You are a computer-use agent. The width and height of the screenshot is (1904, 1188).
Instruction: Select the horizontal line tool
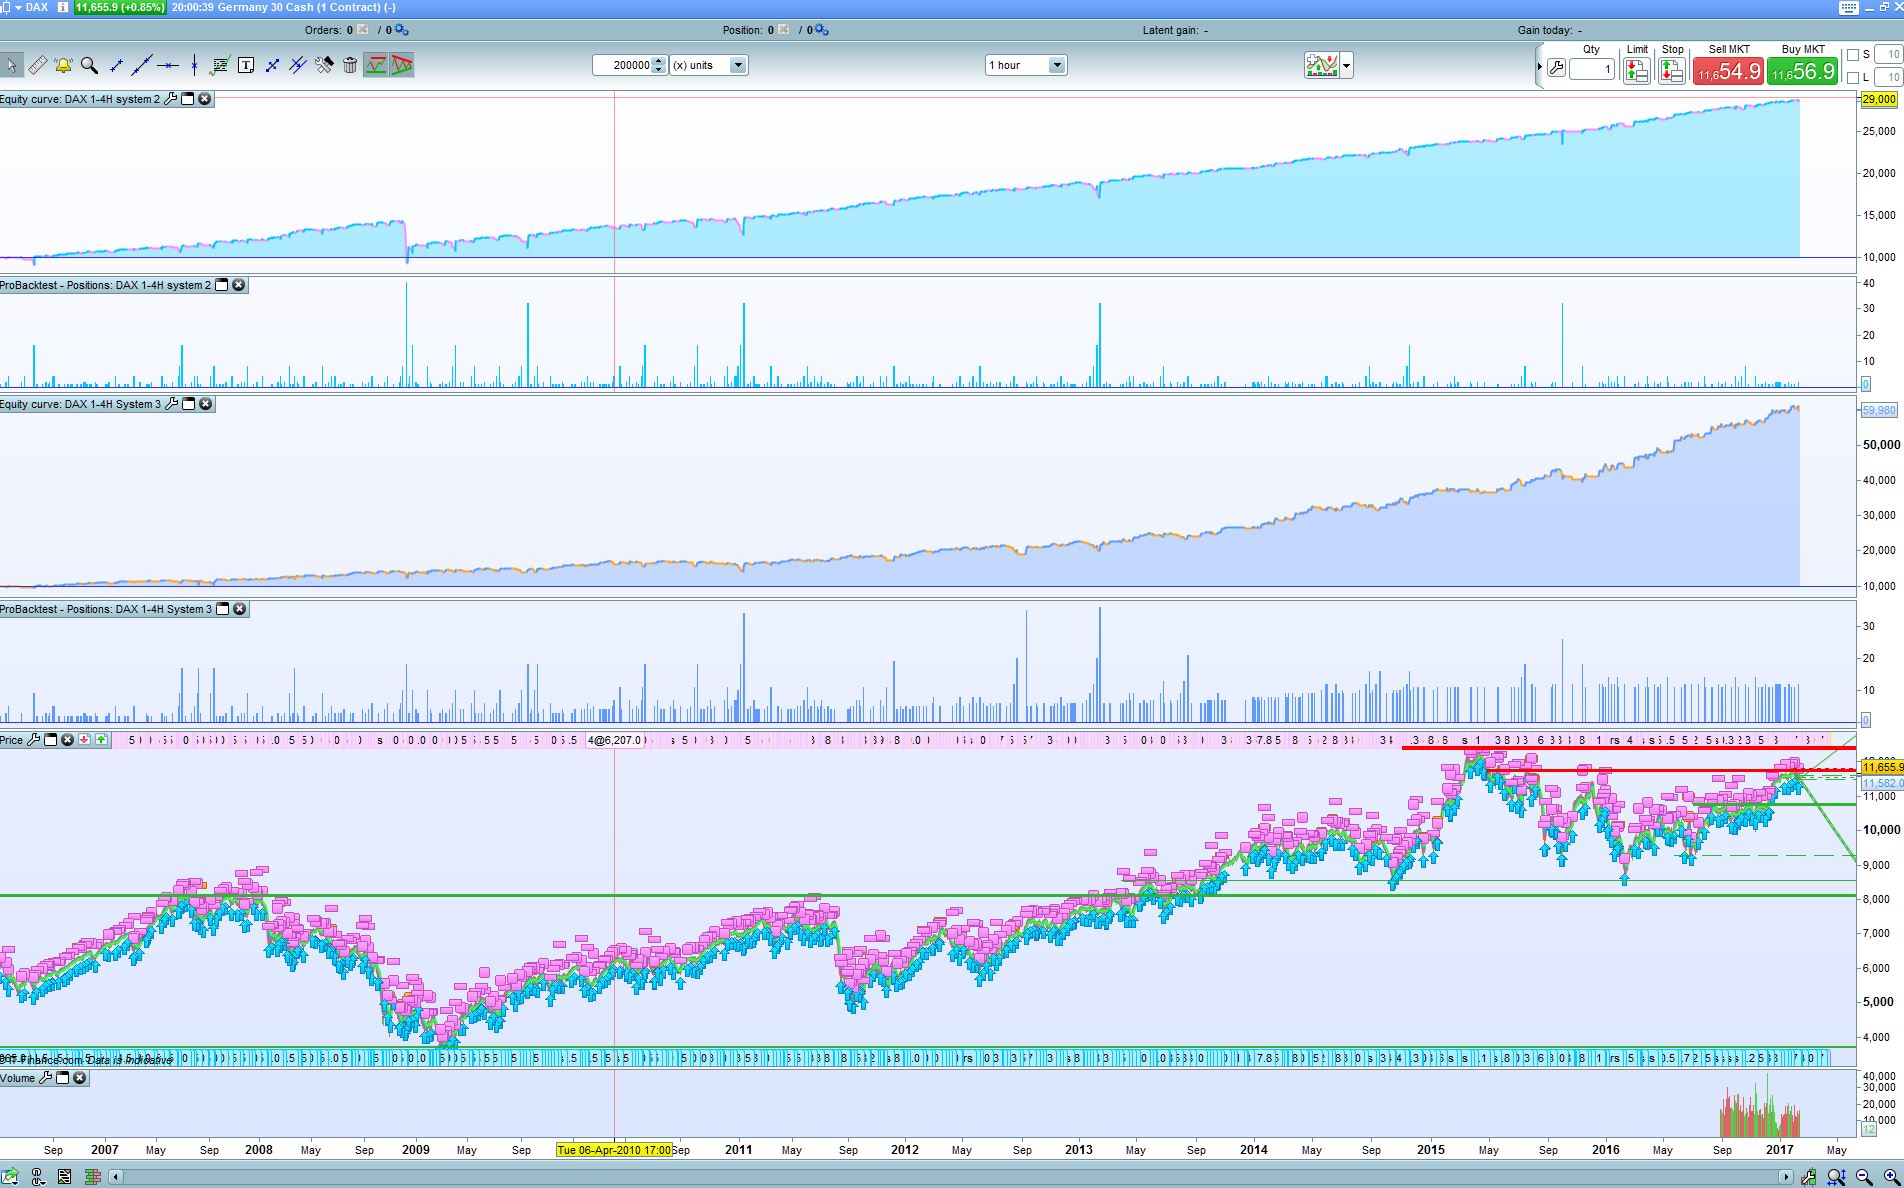[x=168, y=65]
